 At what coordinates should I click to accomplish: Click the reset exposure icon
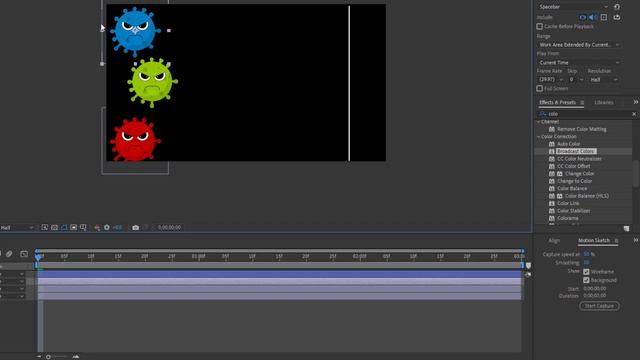tap(107, 227)
